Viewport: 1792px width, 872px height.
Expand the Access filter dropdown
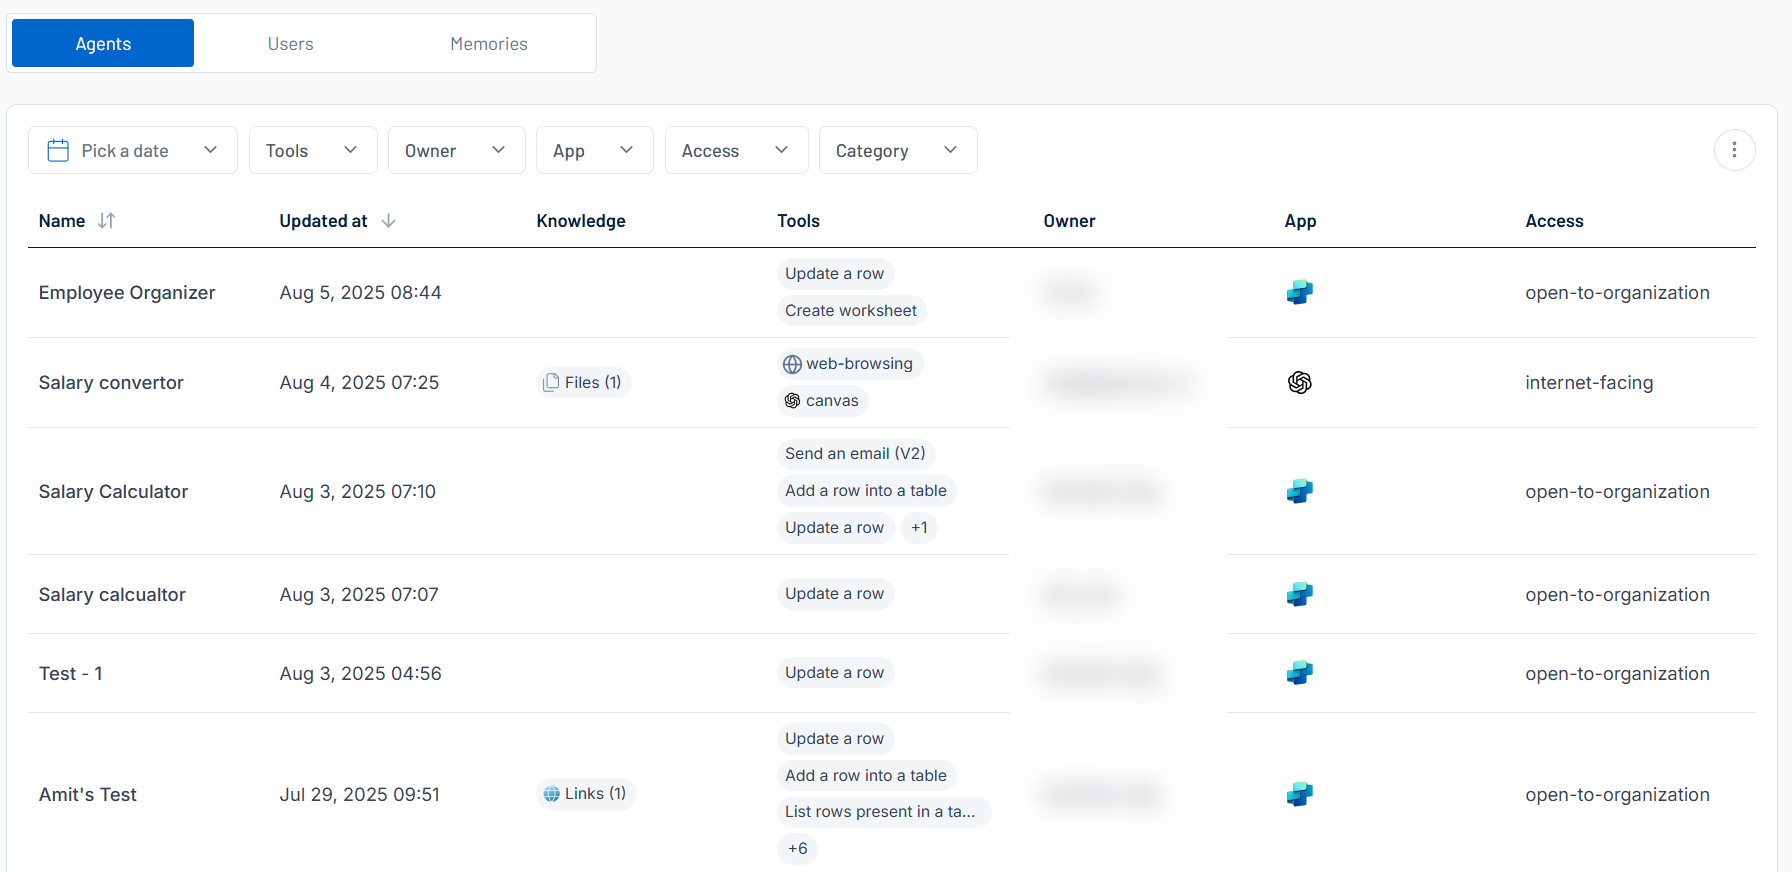pos(735,150)
